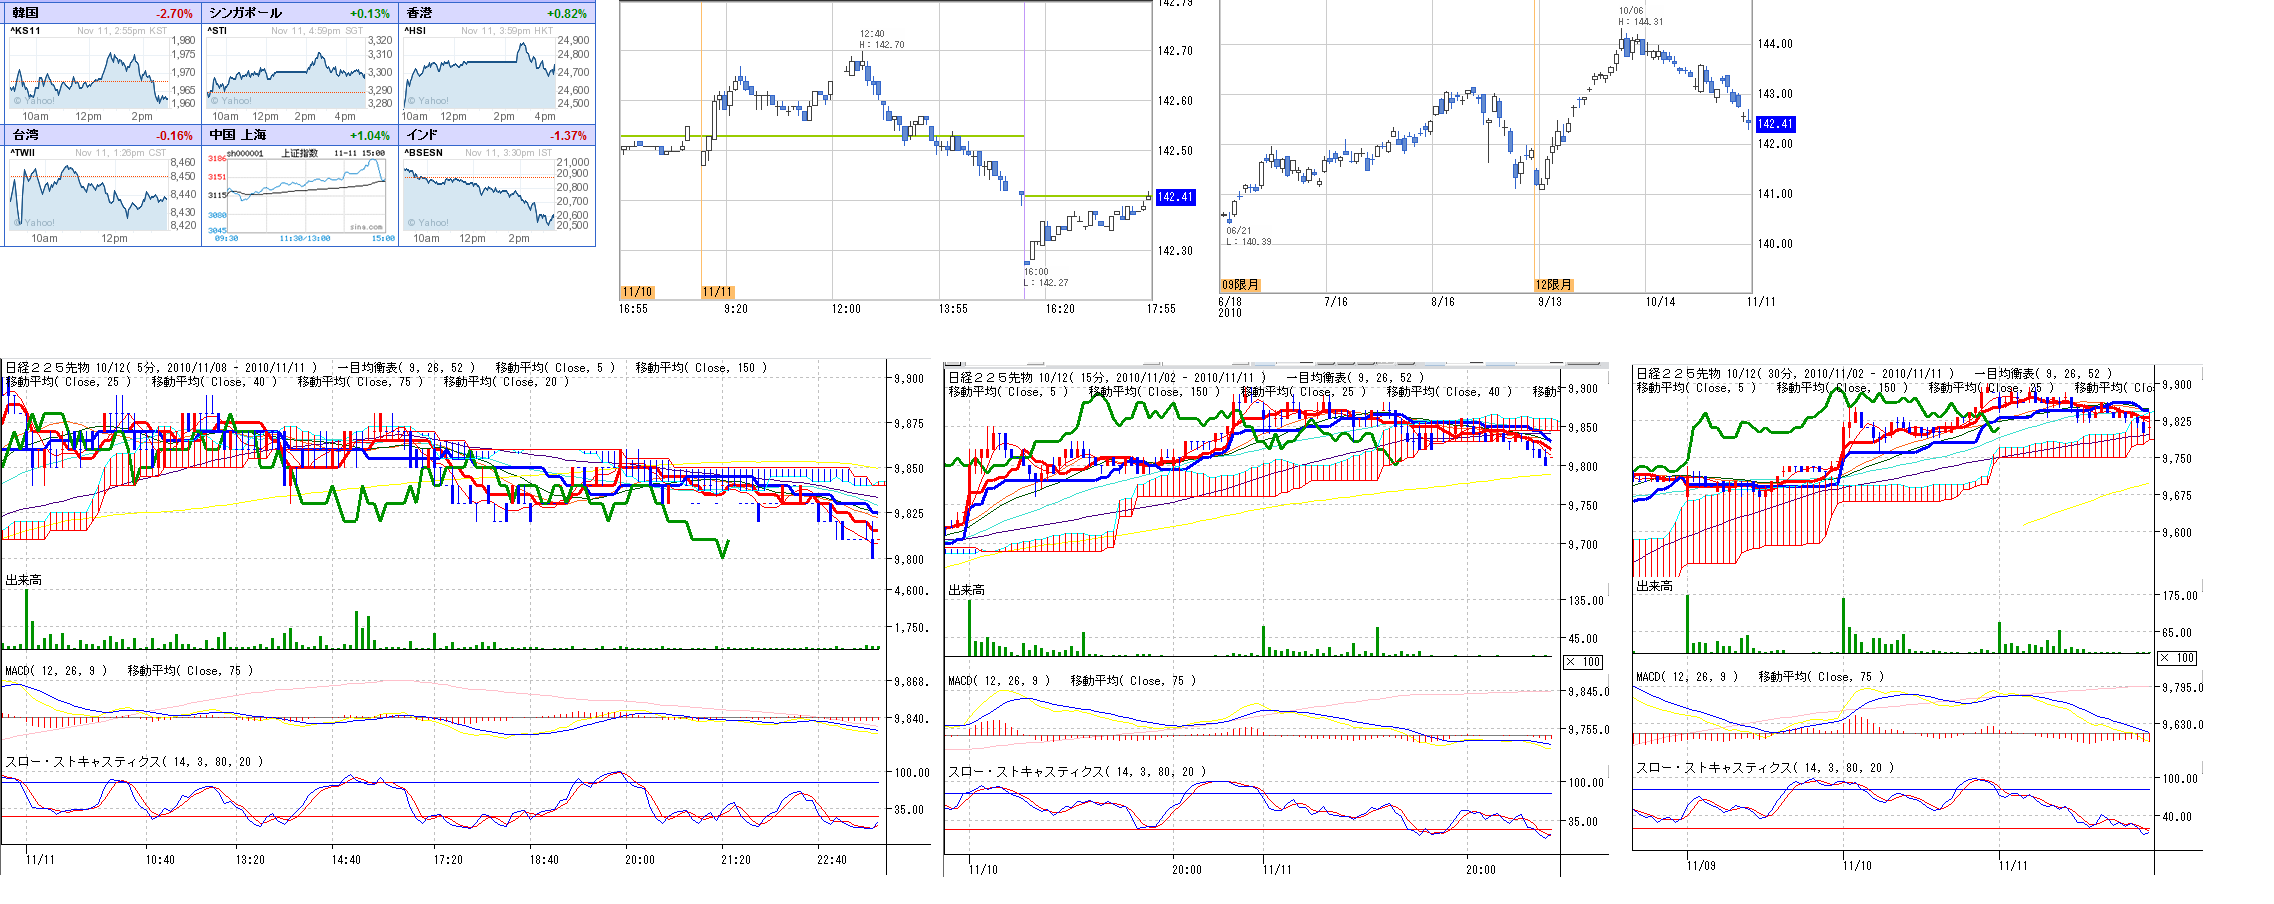2274x904 pixels.
Task: Select the 12限月 contract marker
Action: pyautogui.click(x=1553, y=285)
